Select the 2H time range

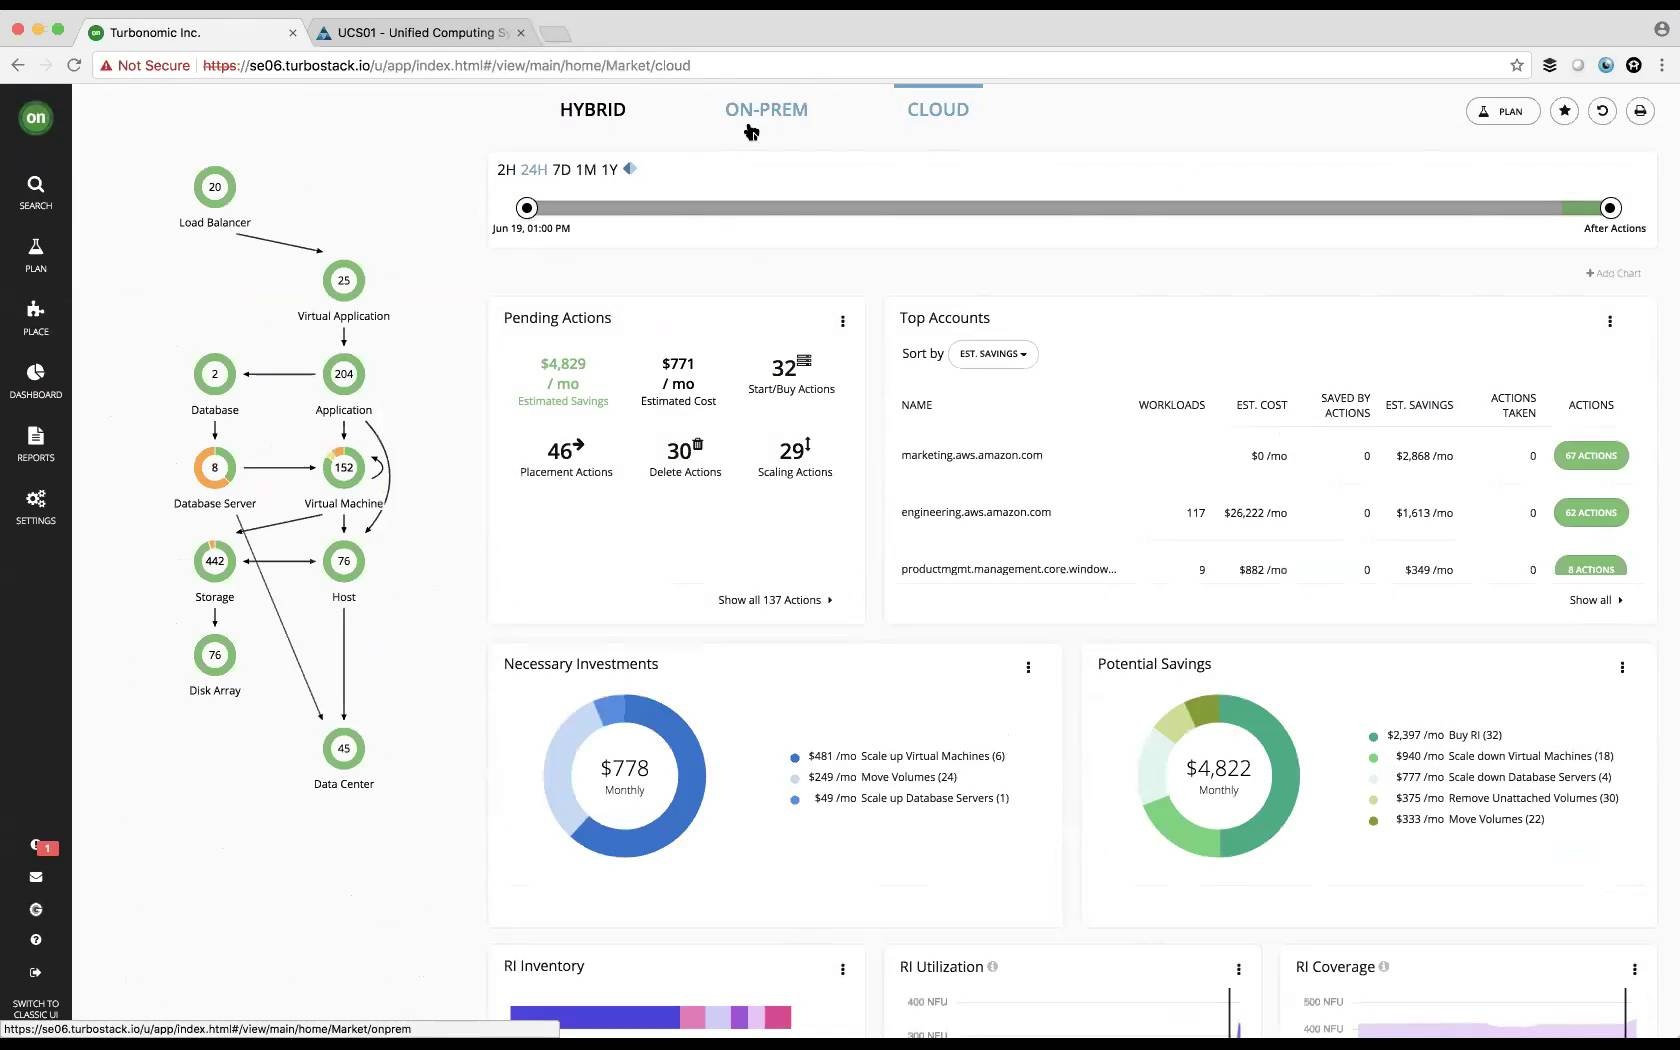coord(506,170)
